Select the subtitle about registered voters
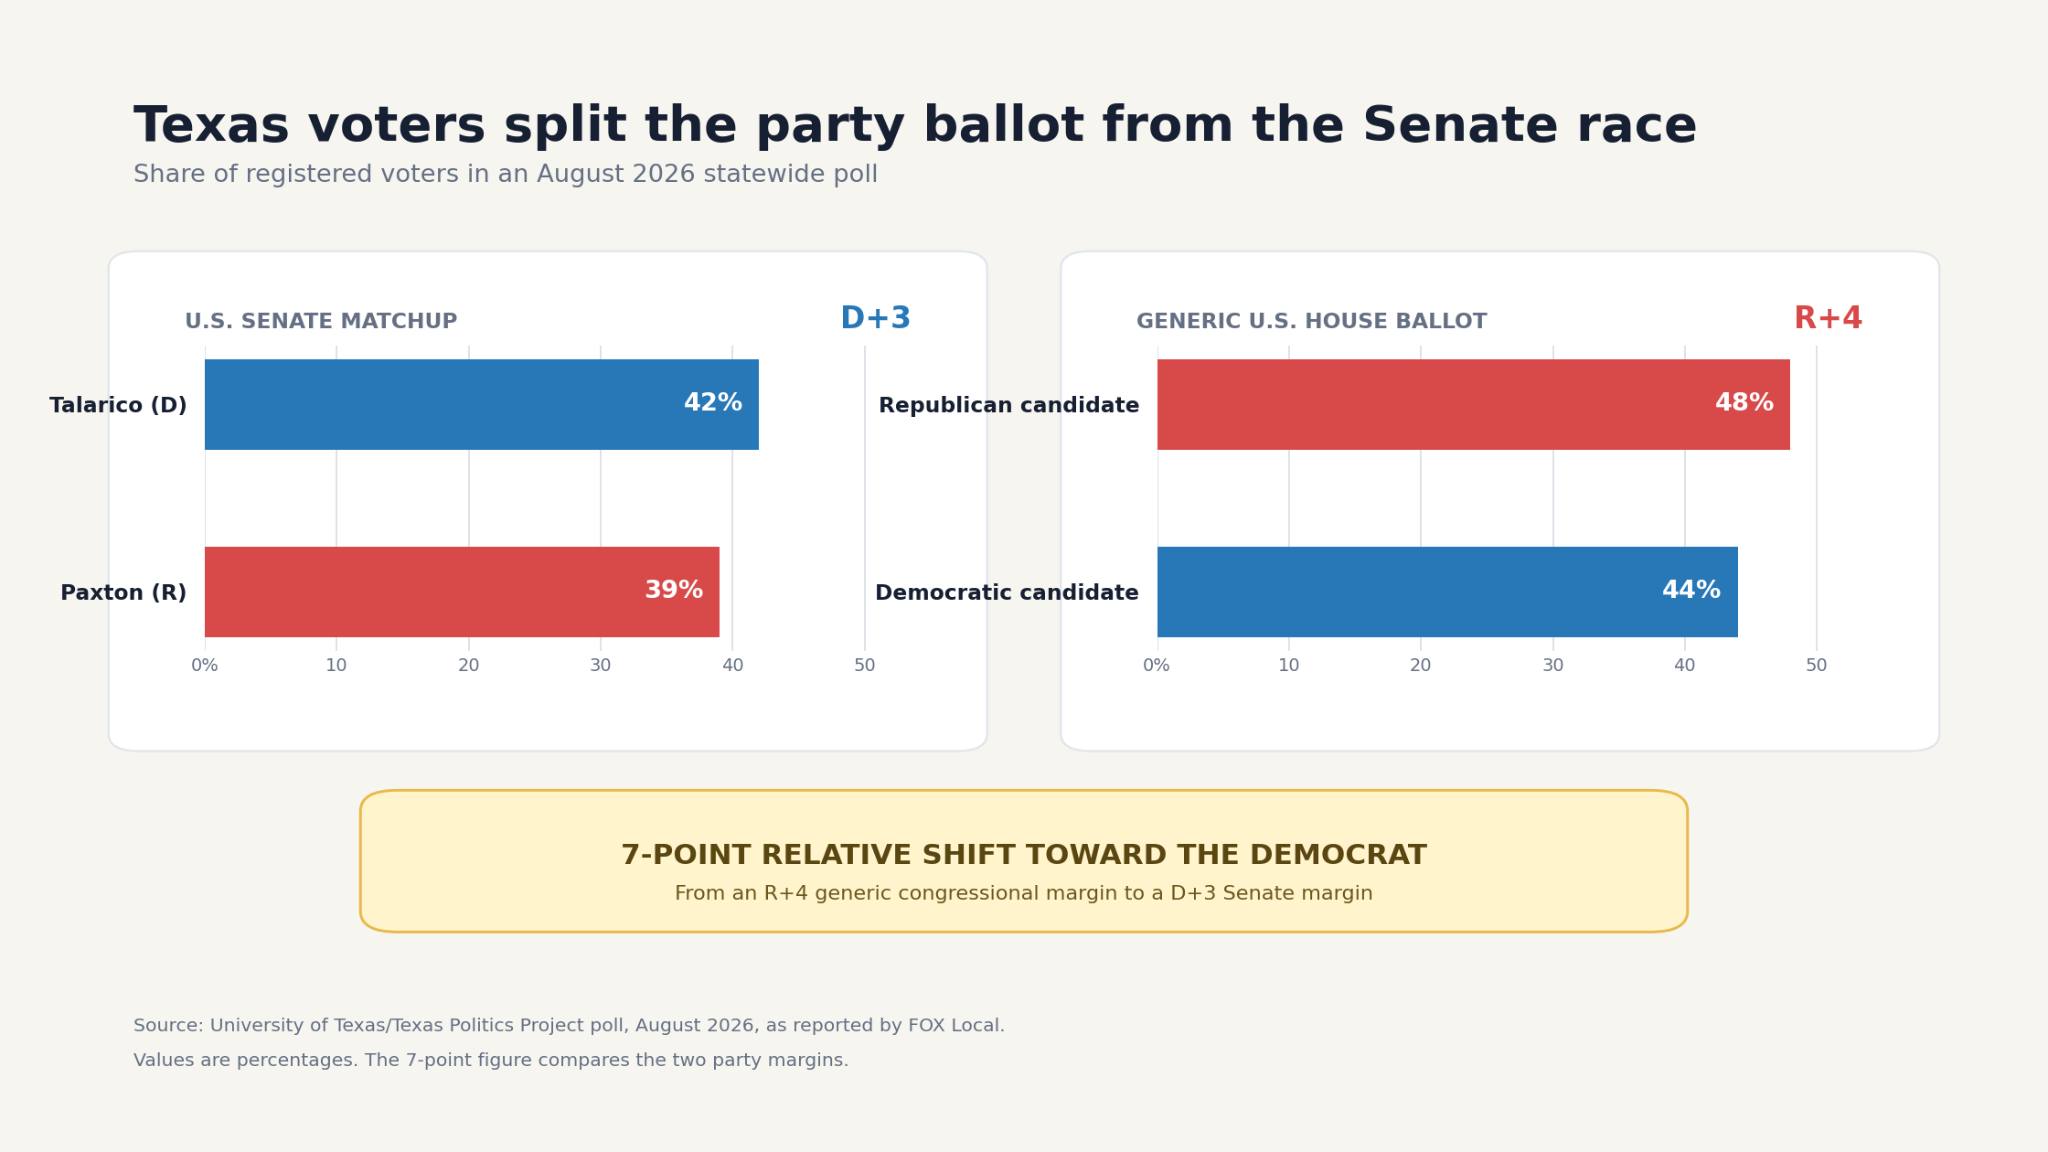 505,175
